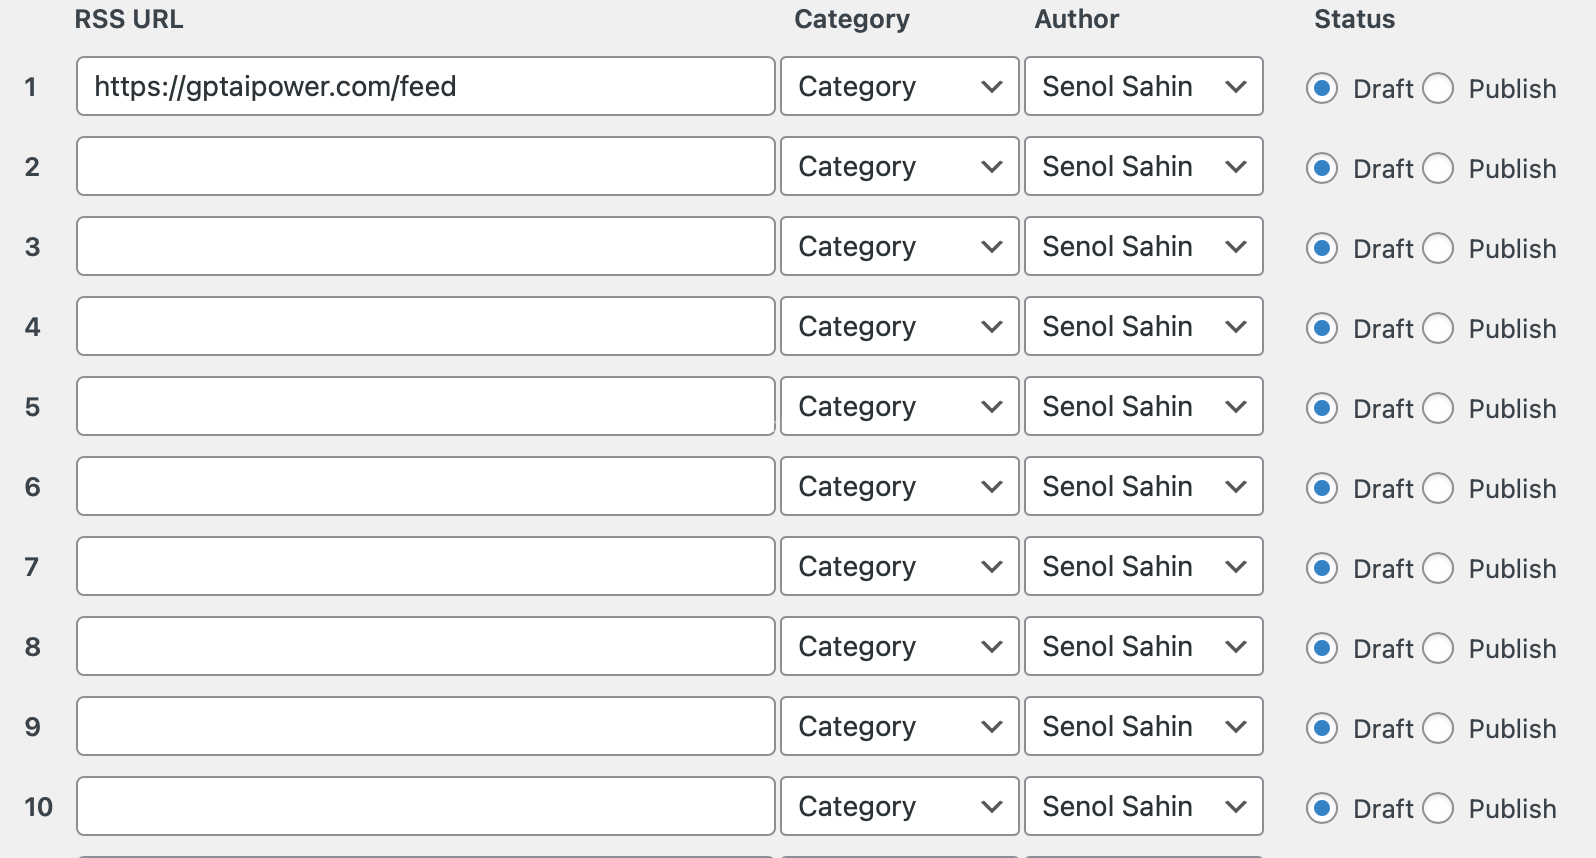Viewport: 1596px width, 858px height.
Task: Open Author dropdown in row 9
Action: (1143, 727)
